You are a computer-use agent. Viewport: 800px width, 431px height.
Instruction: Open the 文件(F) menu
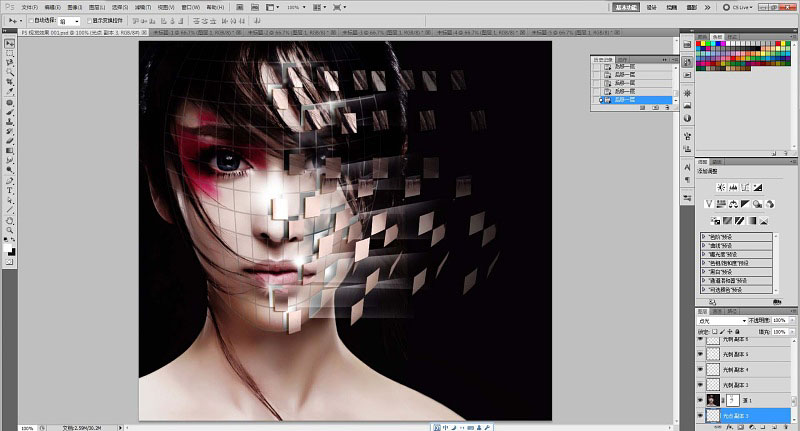(x=30, y=7)
